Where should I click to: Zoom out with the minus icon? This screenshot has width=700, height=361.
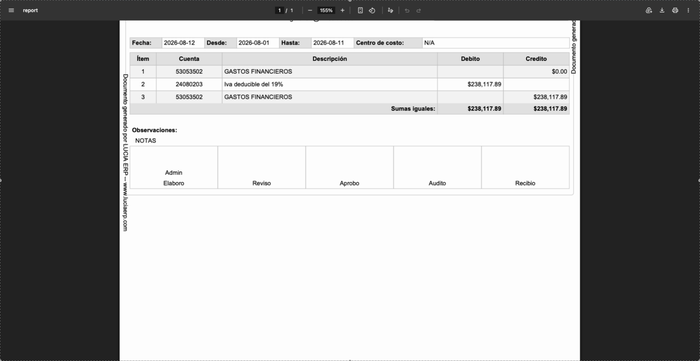(x=310, y=10)
